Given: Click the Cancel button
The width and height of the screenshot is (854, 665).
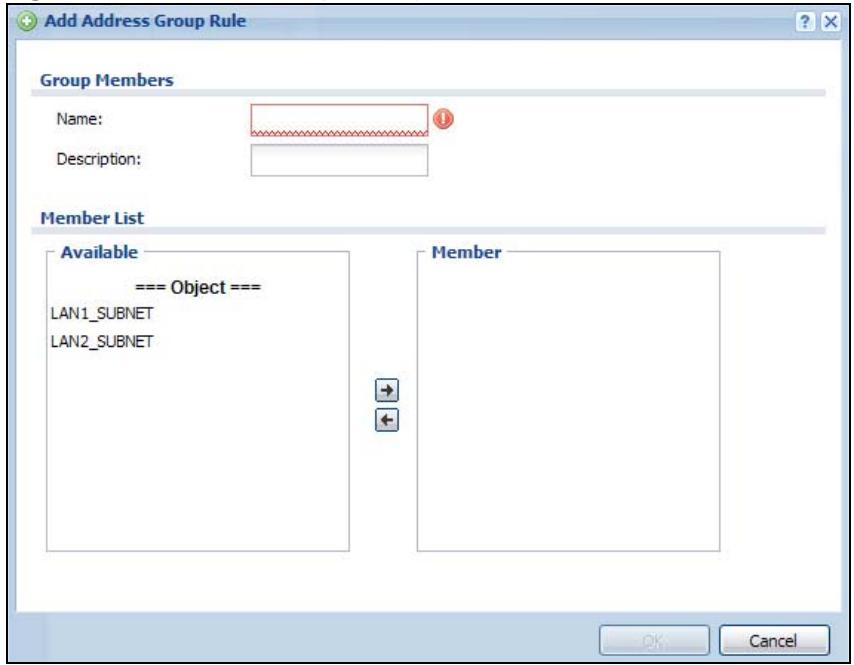Looking at the screenshot, I should coord(774,640).
